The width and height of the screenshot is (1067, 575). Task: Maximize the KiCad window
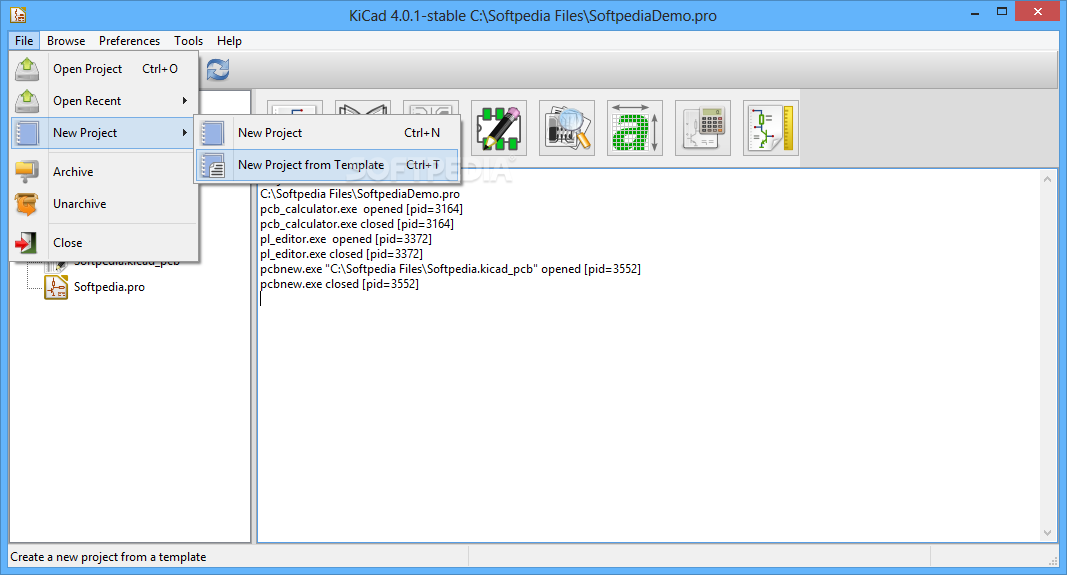pyautogui.click(x=1002, y=12)
